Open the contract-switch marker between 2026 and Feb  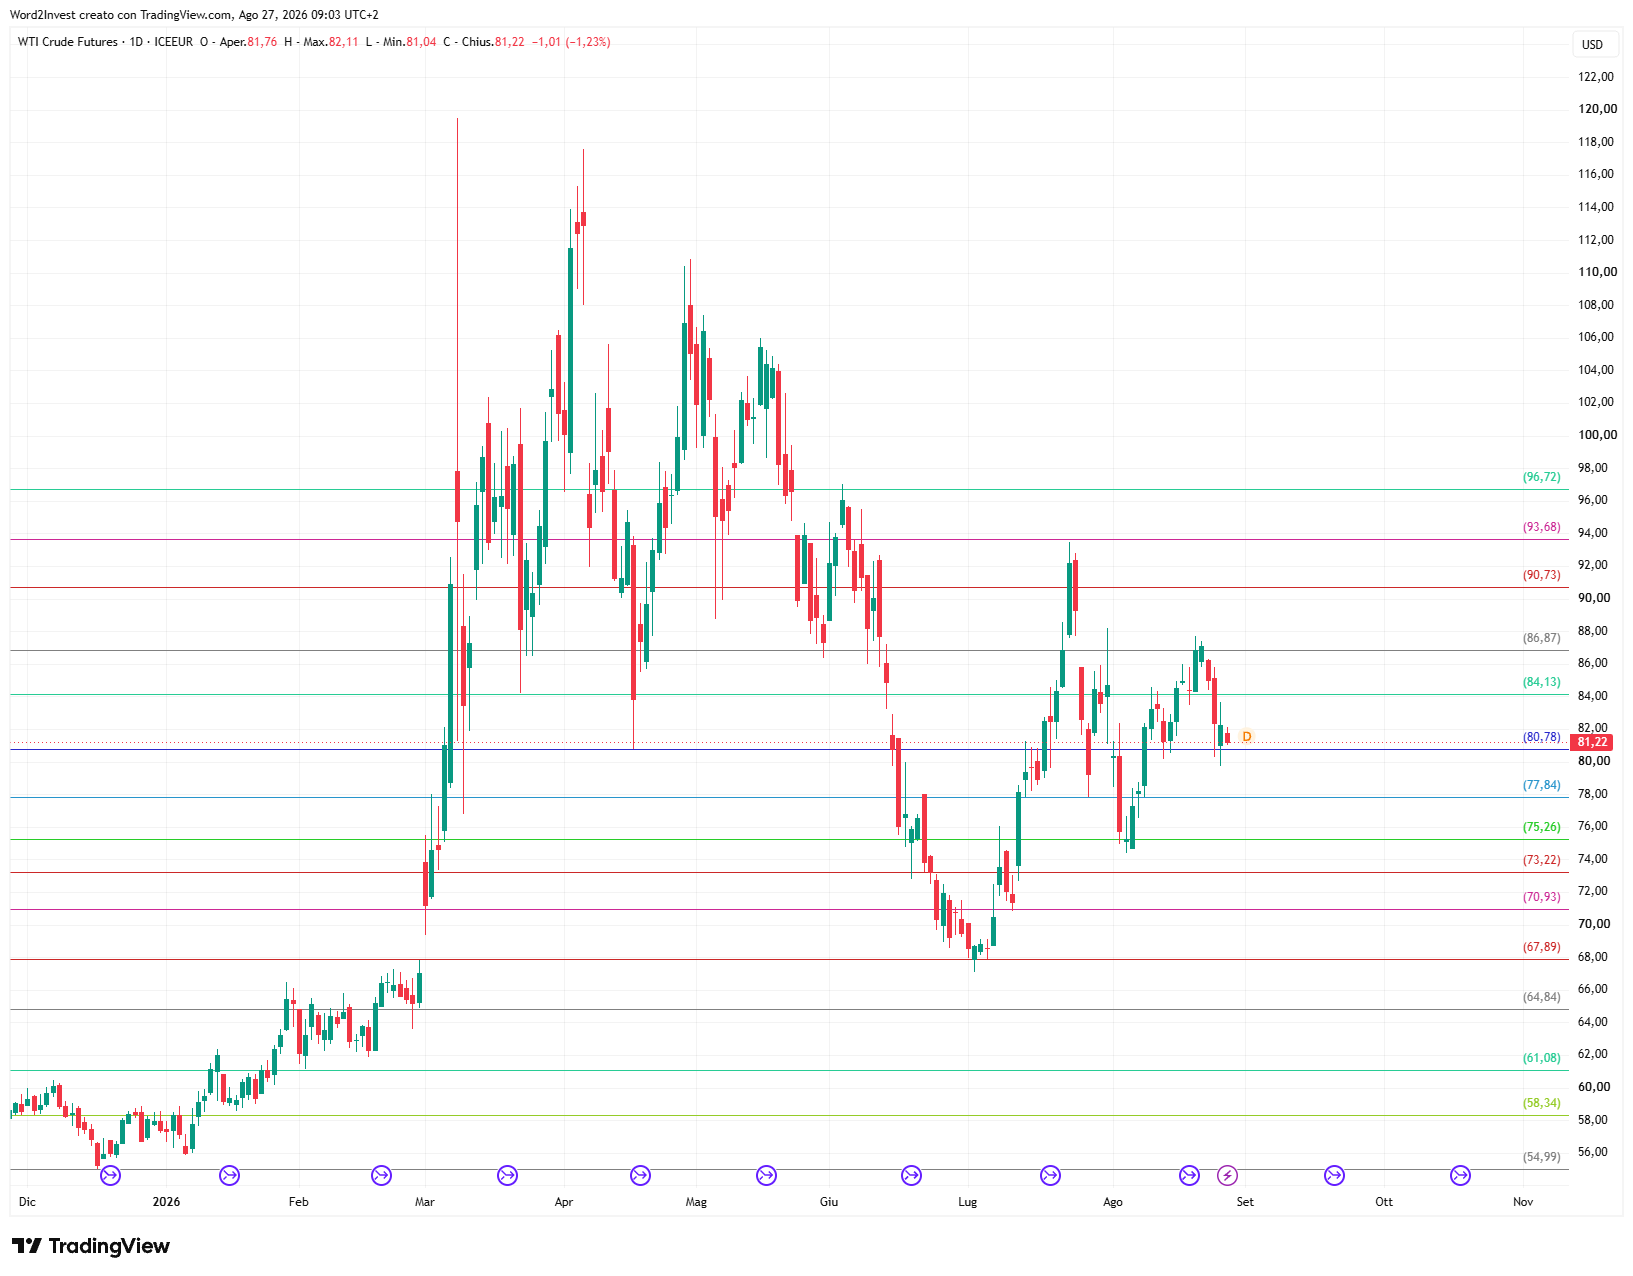(229, 1175)
